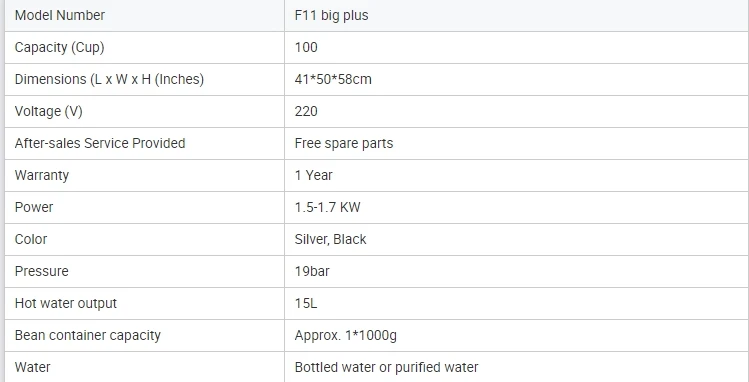This screenshot has height=382, width=749.
Task: Click the Hot water output label
Action: [66, 303]
